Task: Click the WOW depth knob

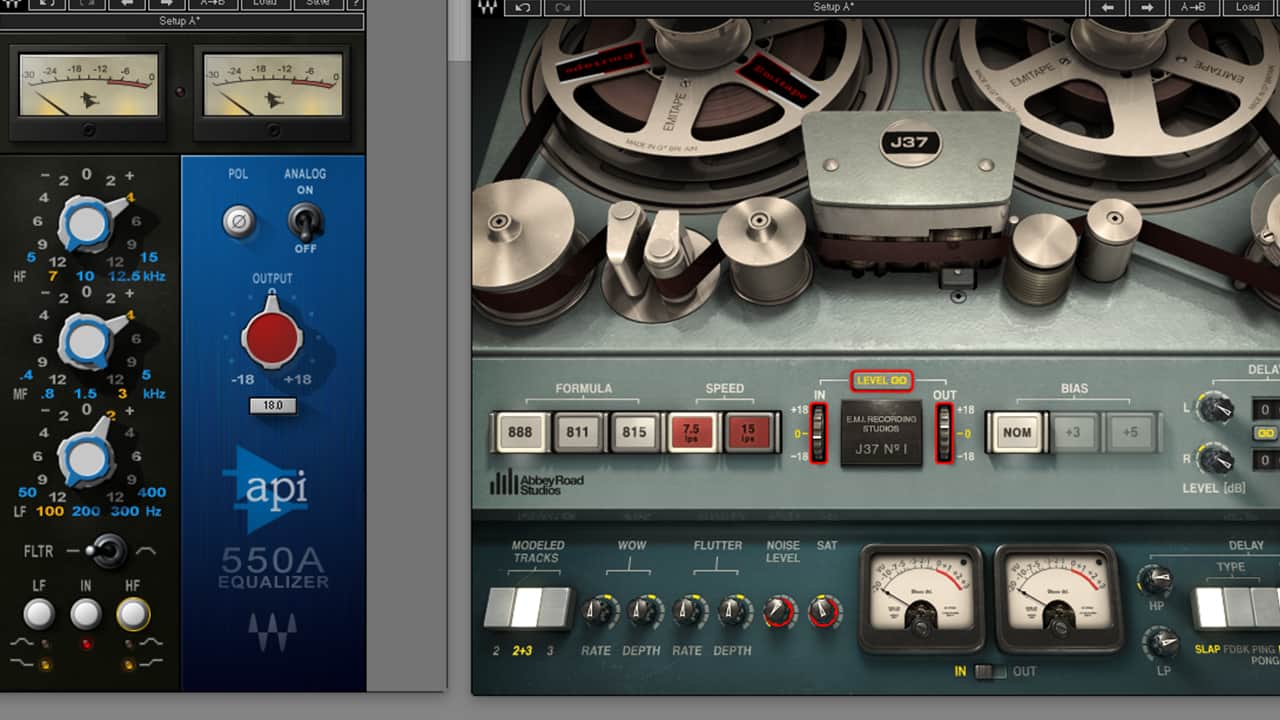Action: (645, 610)
